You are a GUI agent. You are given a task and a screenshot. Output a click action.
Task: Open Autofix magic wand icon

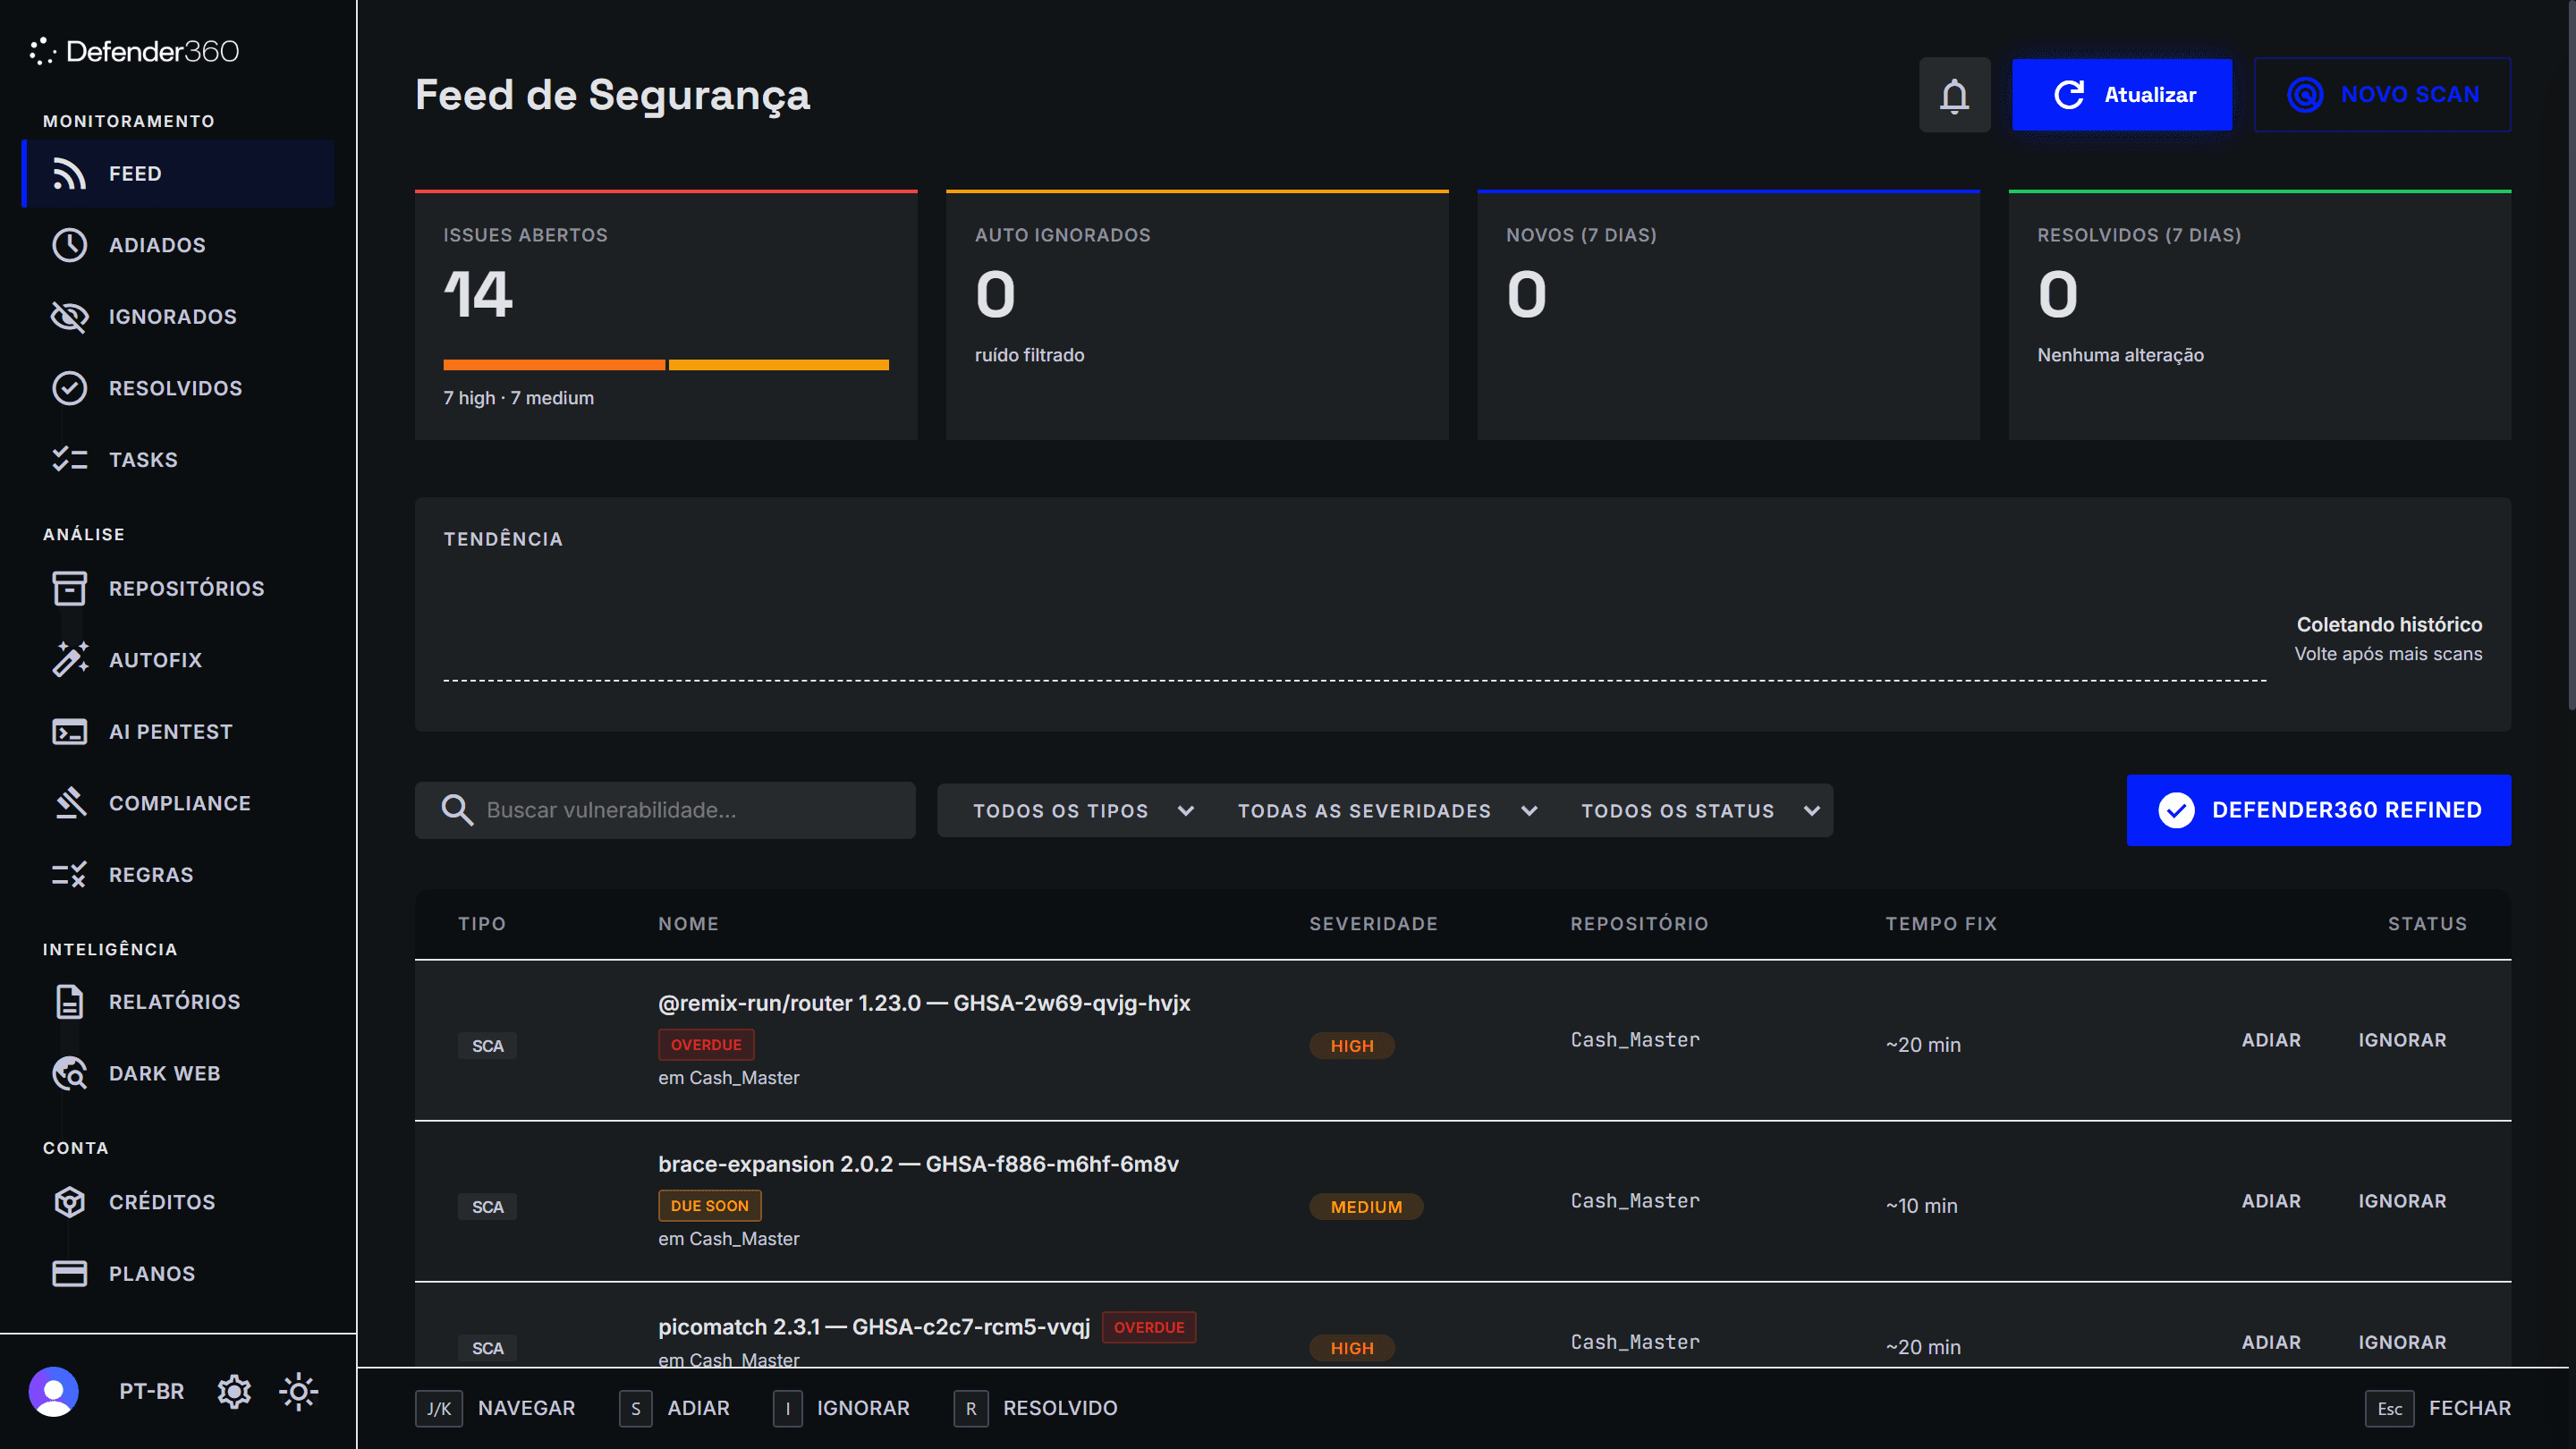[x=69, y=660]
